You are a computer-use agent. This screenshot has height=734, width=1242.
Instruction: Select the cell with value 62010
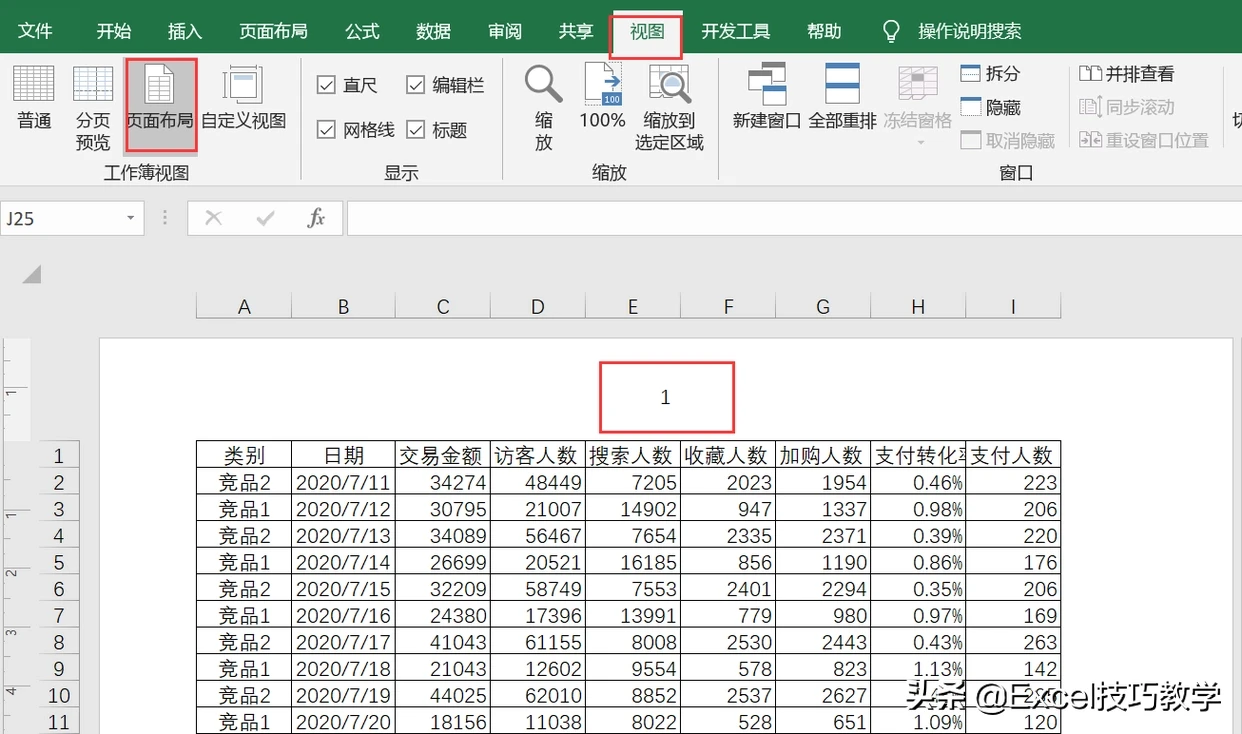(x=538, y=695)
